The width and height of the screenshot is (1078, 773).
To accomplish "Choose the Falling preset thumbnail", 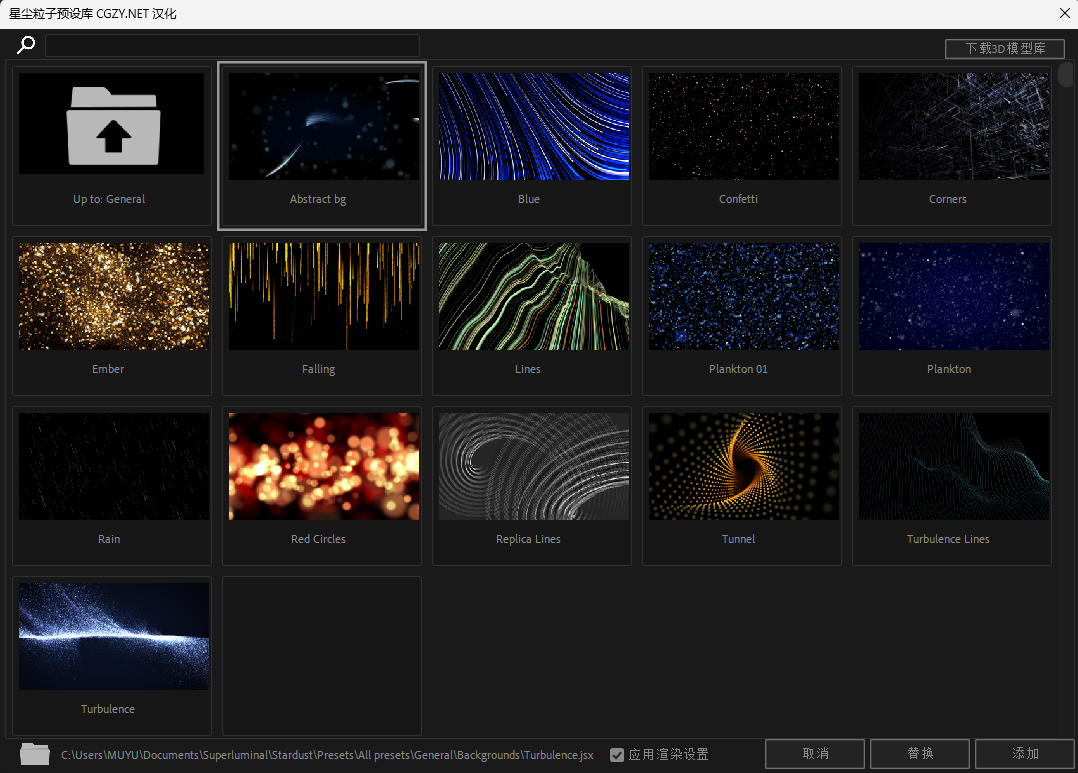I will tap(323, 297).
